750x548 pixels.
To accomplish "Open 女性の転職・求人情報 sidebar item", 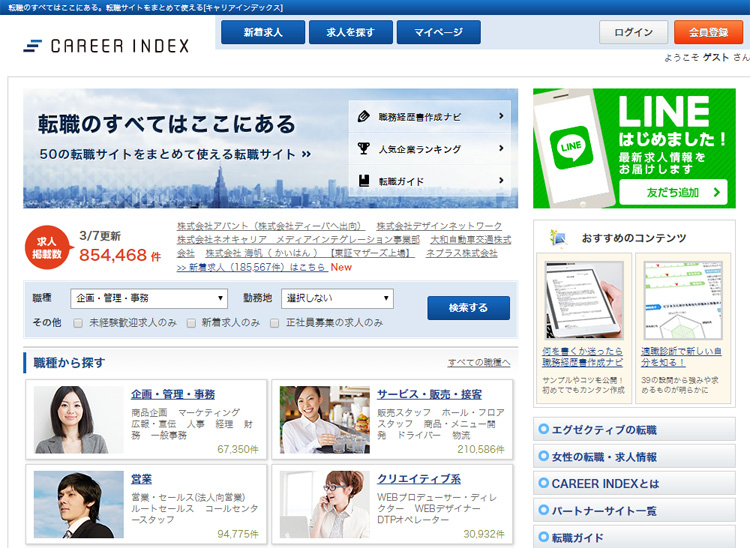I will 634,456.
